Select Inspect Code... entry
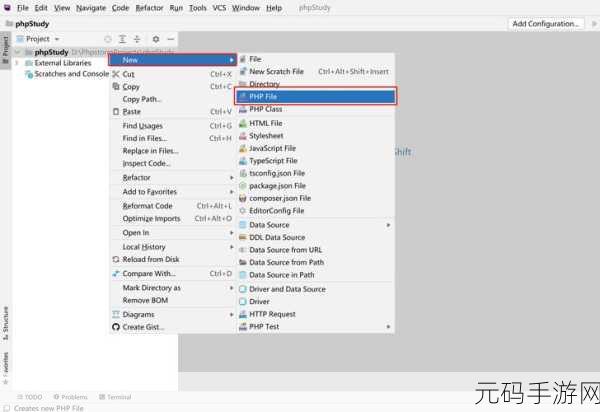Screen dimensions: 600x412 pyautogui.click(x=173, y=164)
